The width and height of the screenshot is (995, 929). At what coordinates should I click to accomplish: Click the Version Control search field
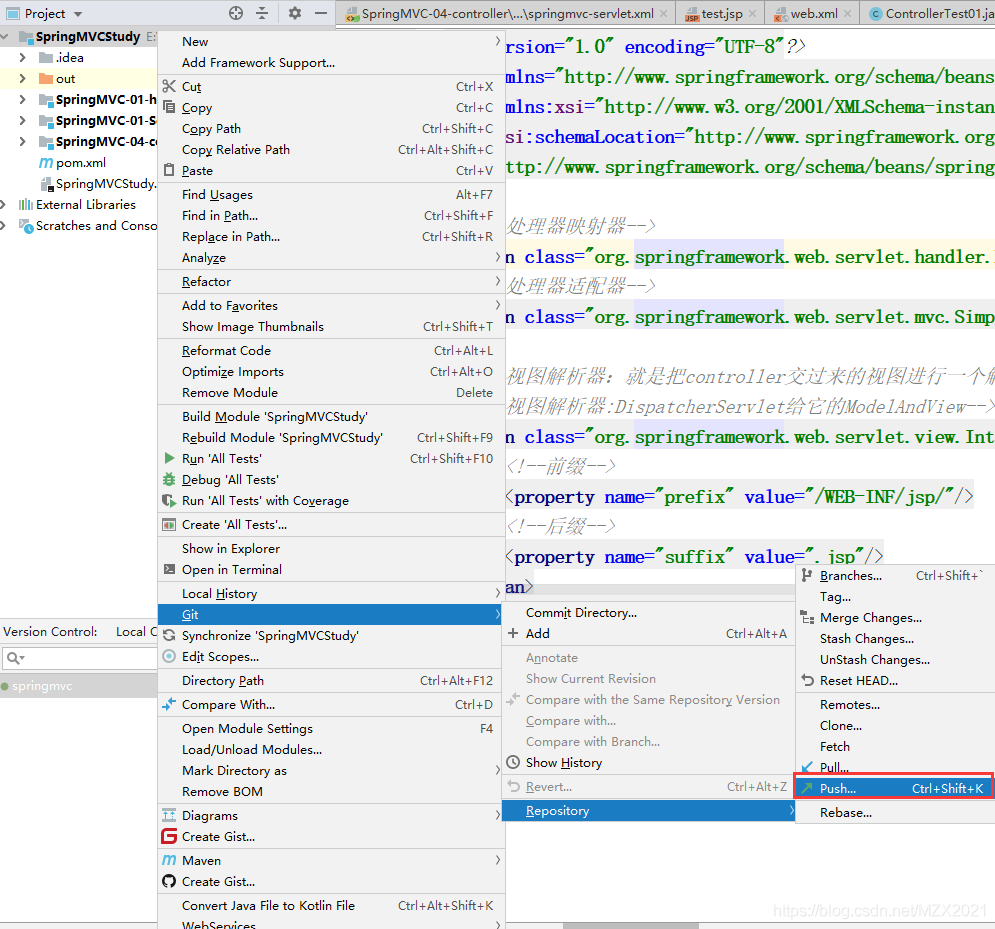tap(85, 658)
